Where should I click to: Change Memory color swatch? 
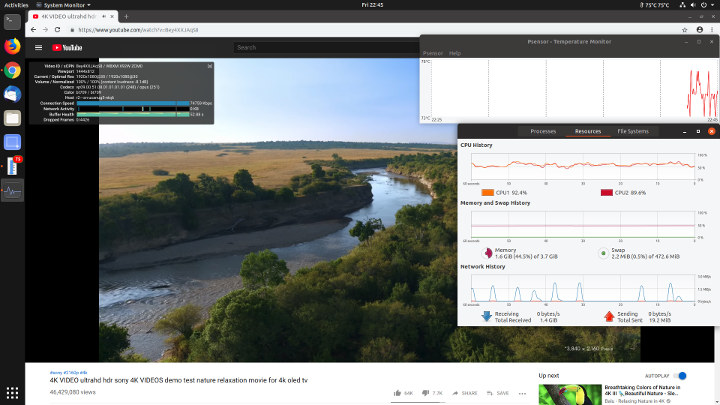[x=487, y=253]
